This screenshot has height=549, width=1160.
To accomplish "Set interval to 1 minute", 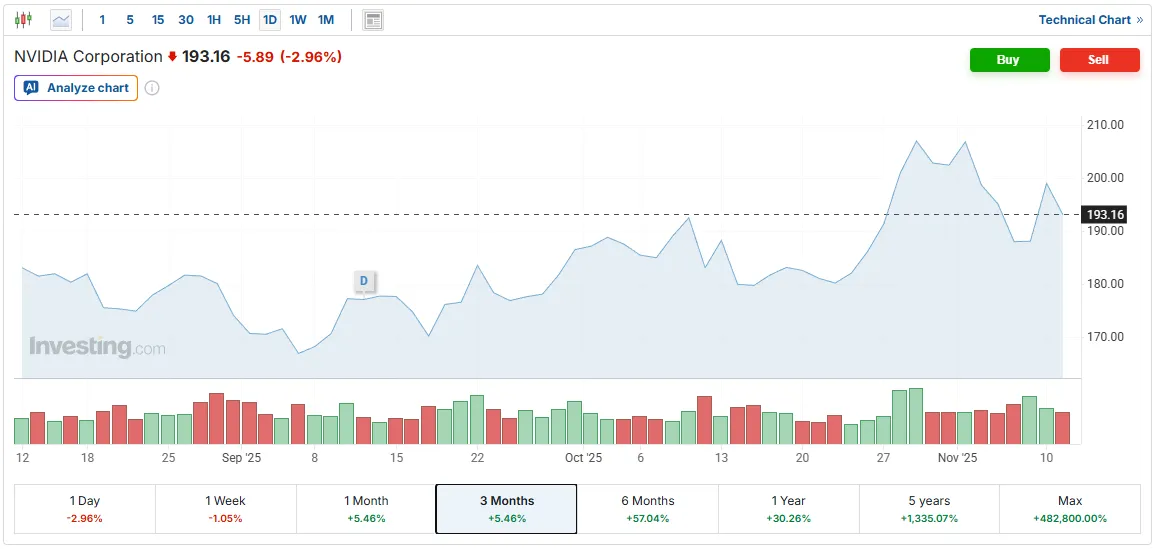I will (102, 20).
